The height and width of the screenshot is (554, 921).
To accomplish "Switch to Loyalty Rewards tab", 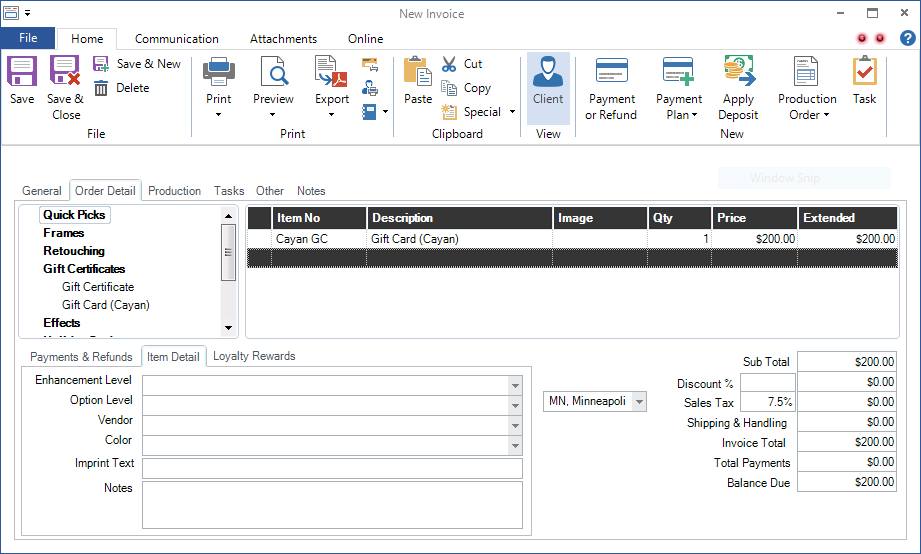I will tap(254, 356).
